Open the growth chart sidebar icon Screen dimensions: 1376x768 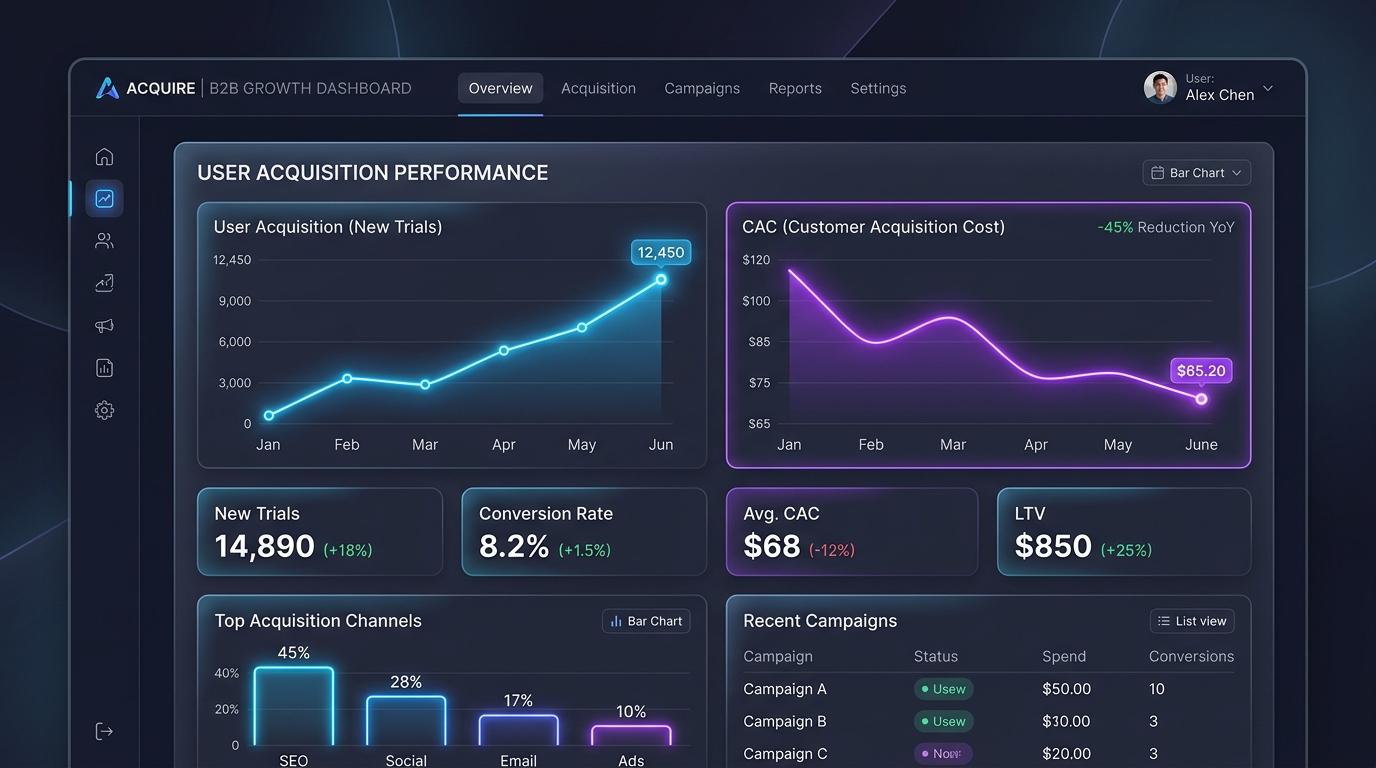pos(104,283)
